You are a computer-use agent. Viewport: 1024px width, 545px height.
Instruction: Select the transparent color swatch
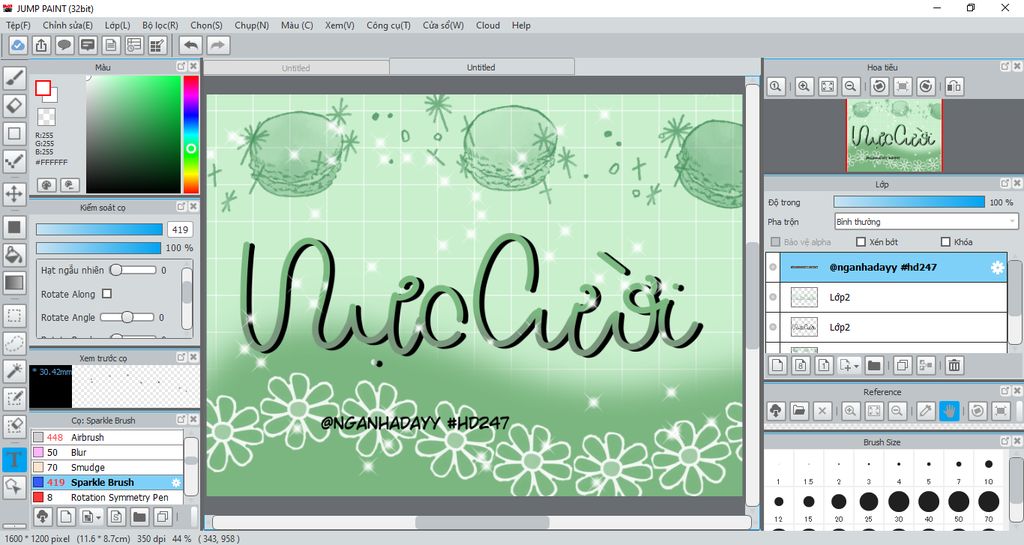pyautogui.click(x=46, y=117)
